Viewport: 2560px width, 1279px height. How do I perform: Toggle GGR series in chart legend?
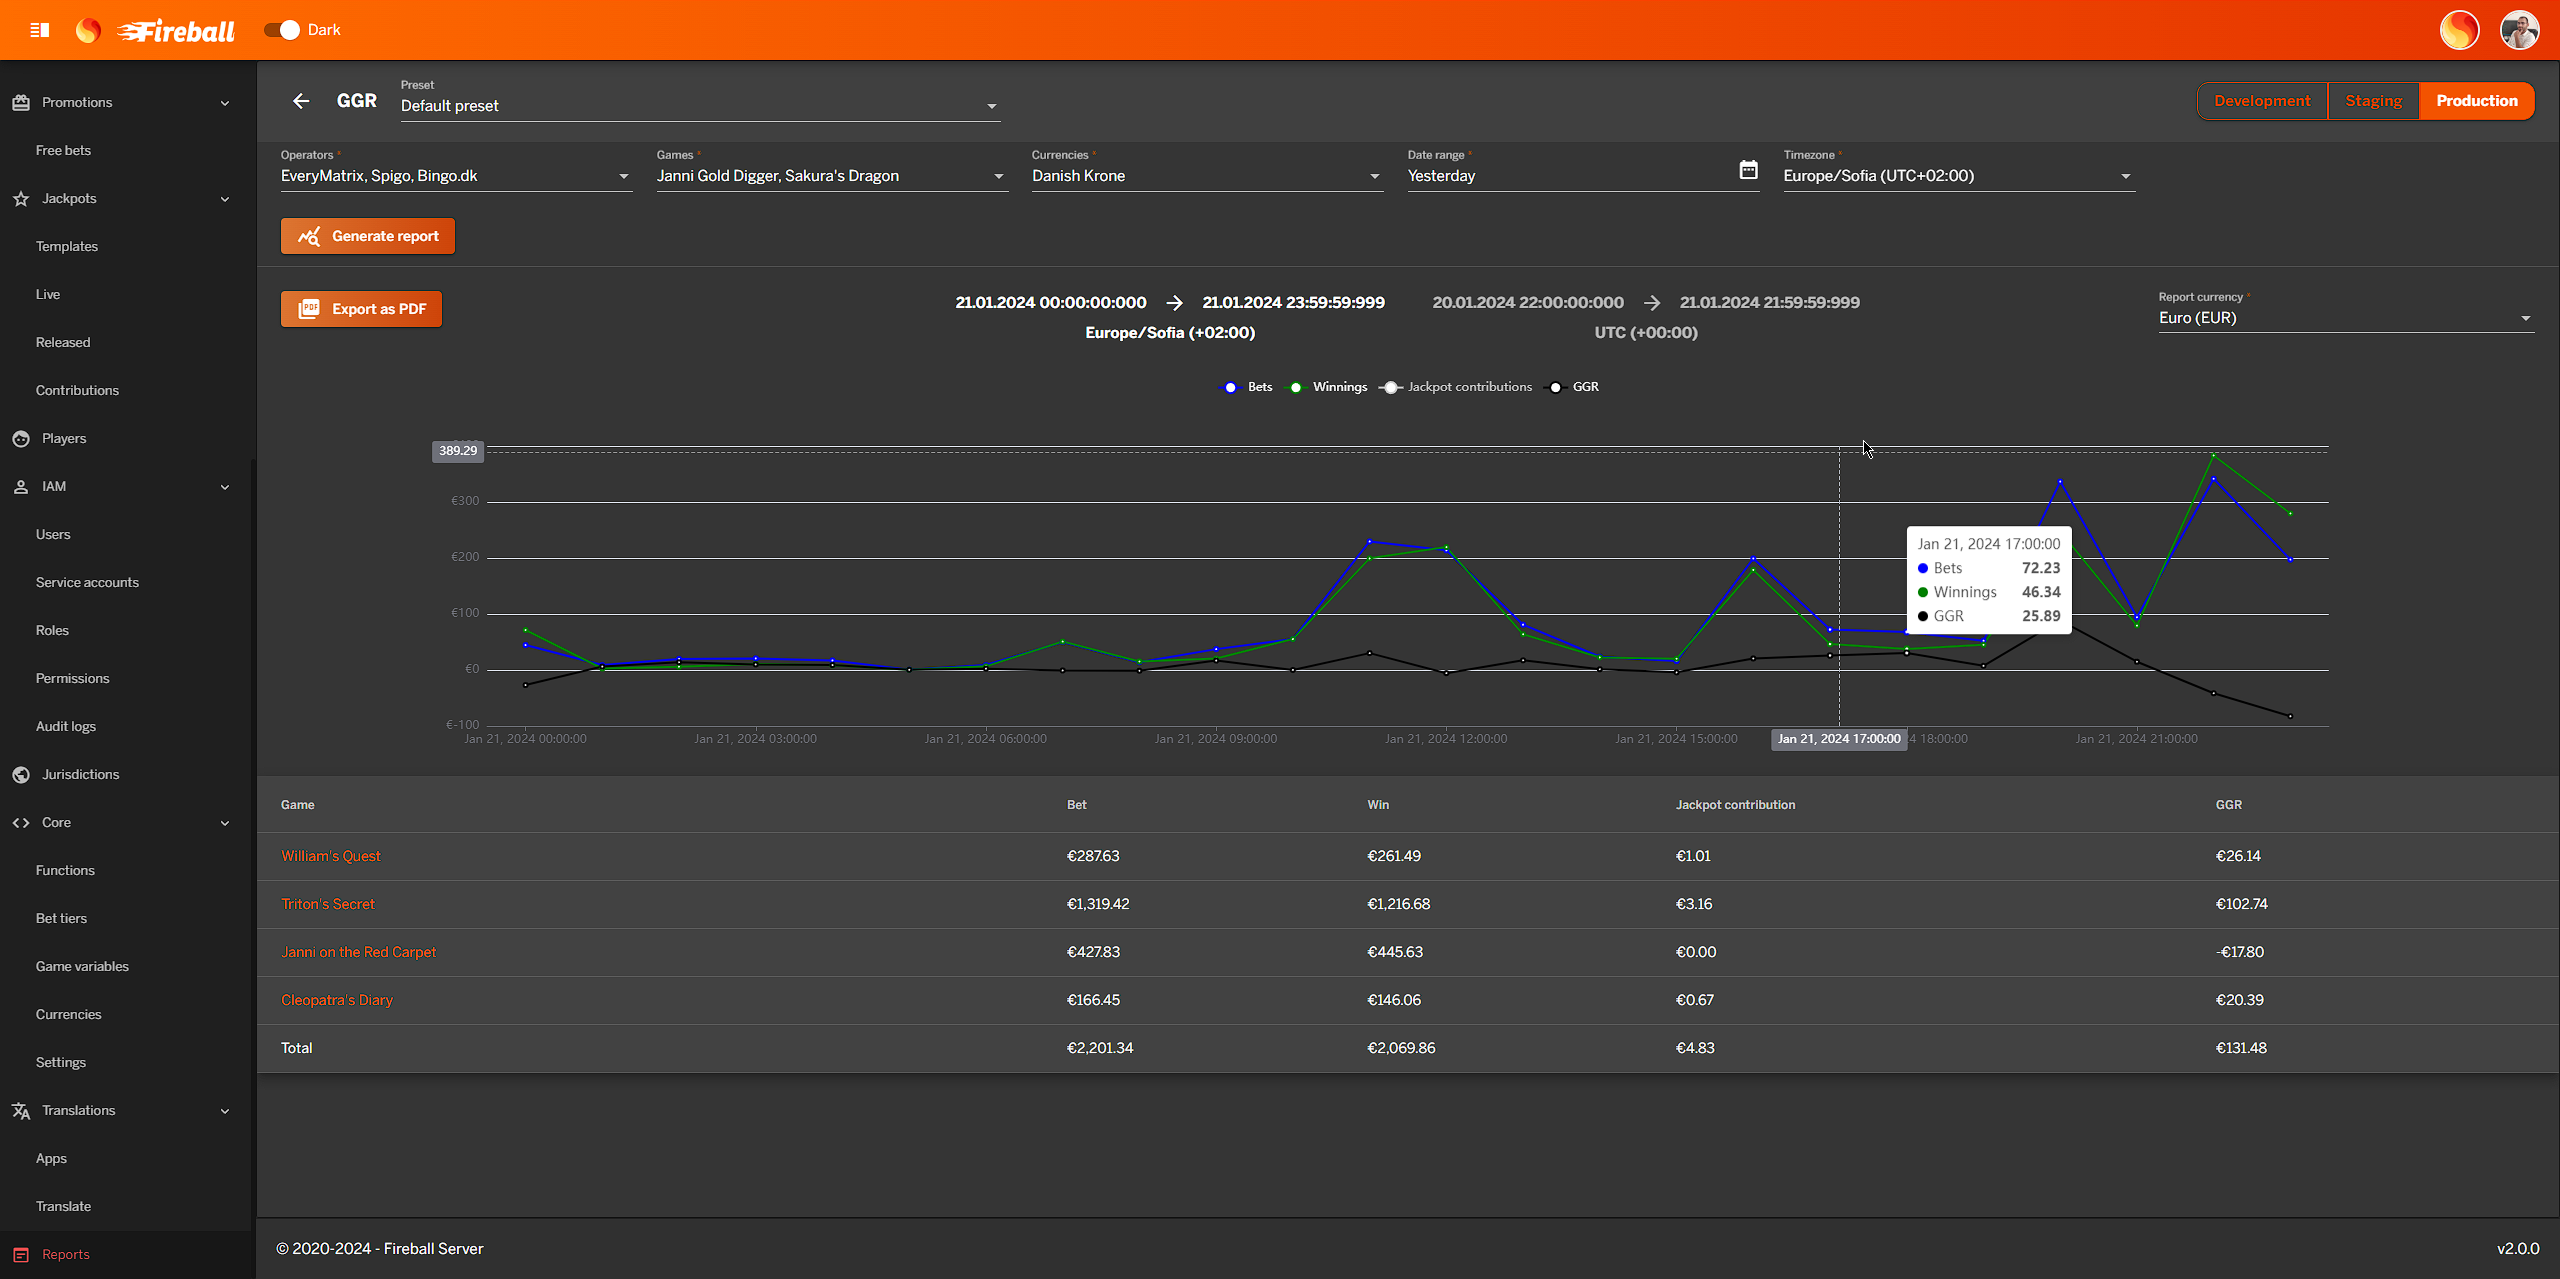(1574, 387)
